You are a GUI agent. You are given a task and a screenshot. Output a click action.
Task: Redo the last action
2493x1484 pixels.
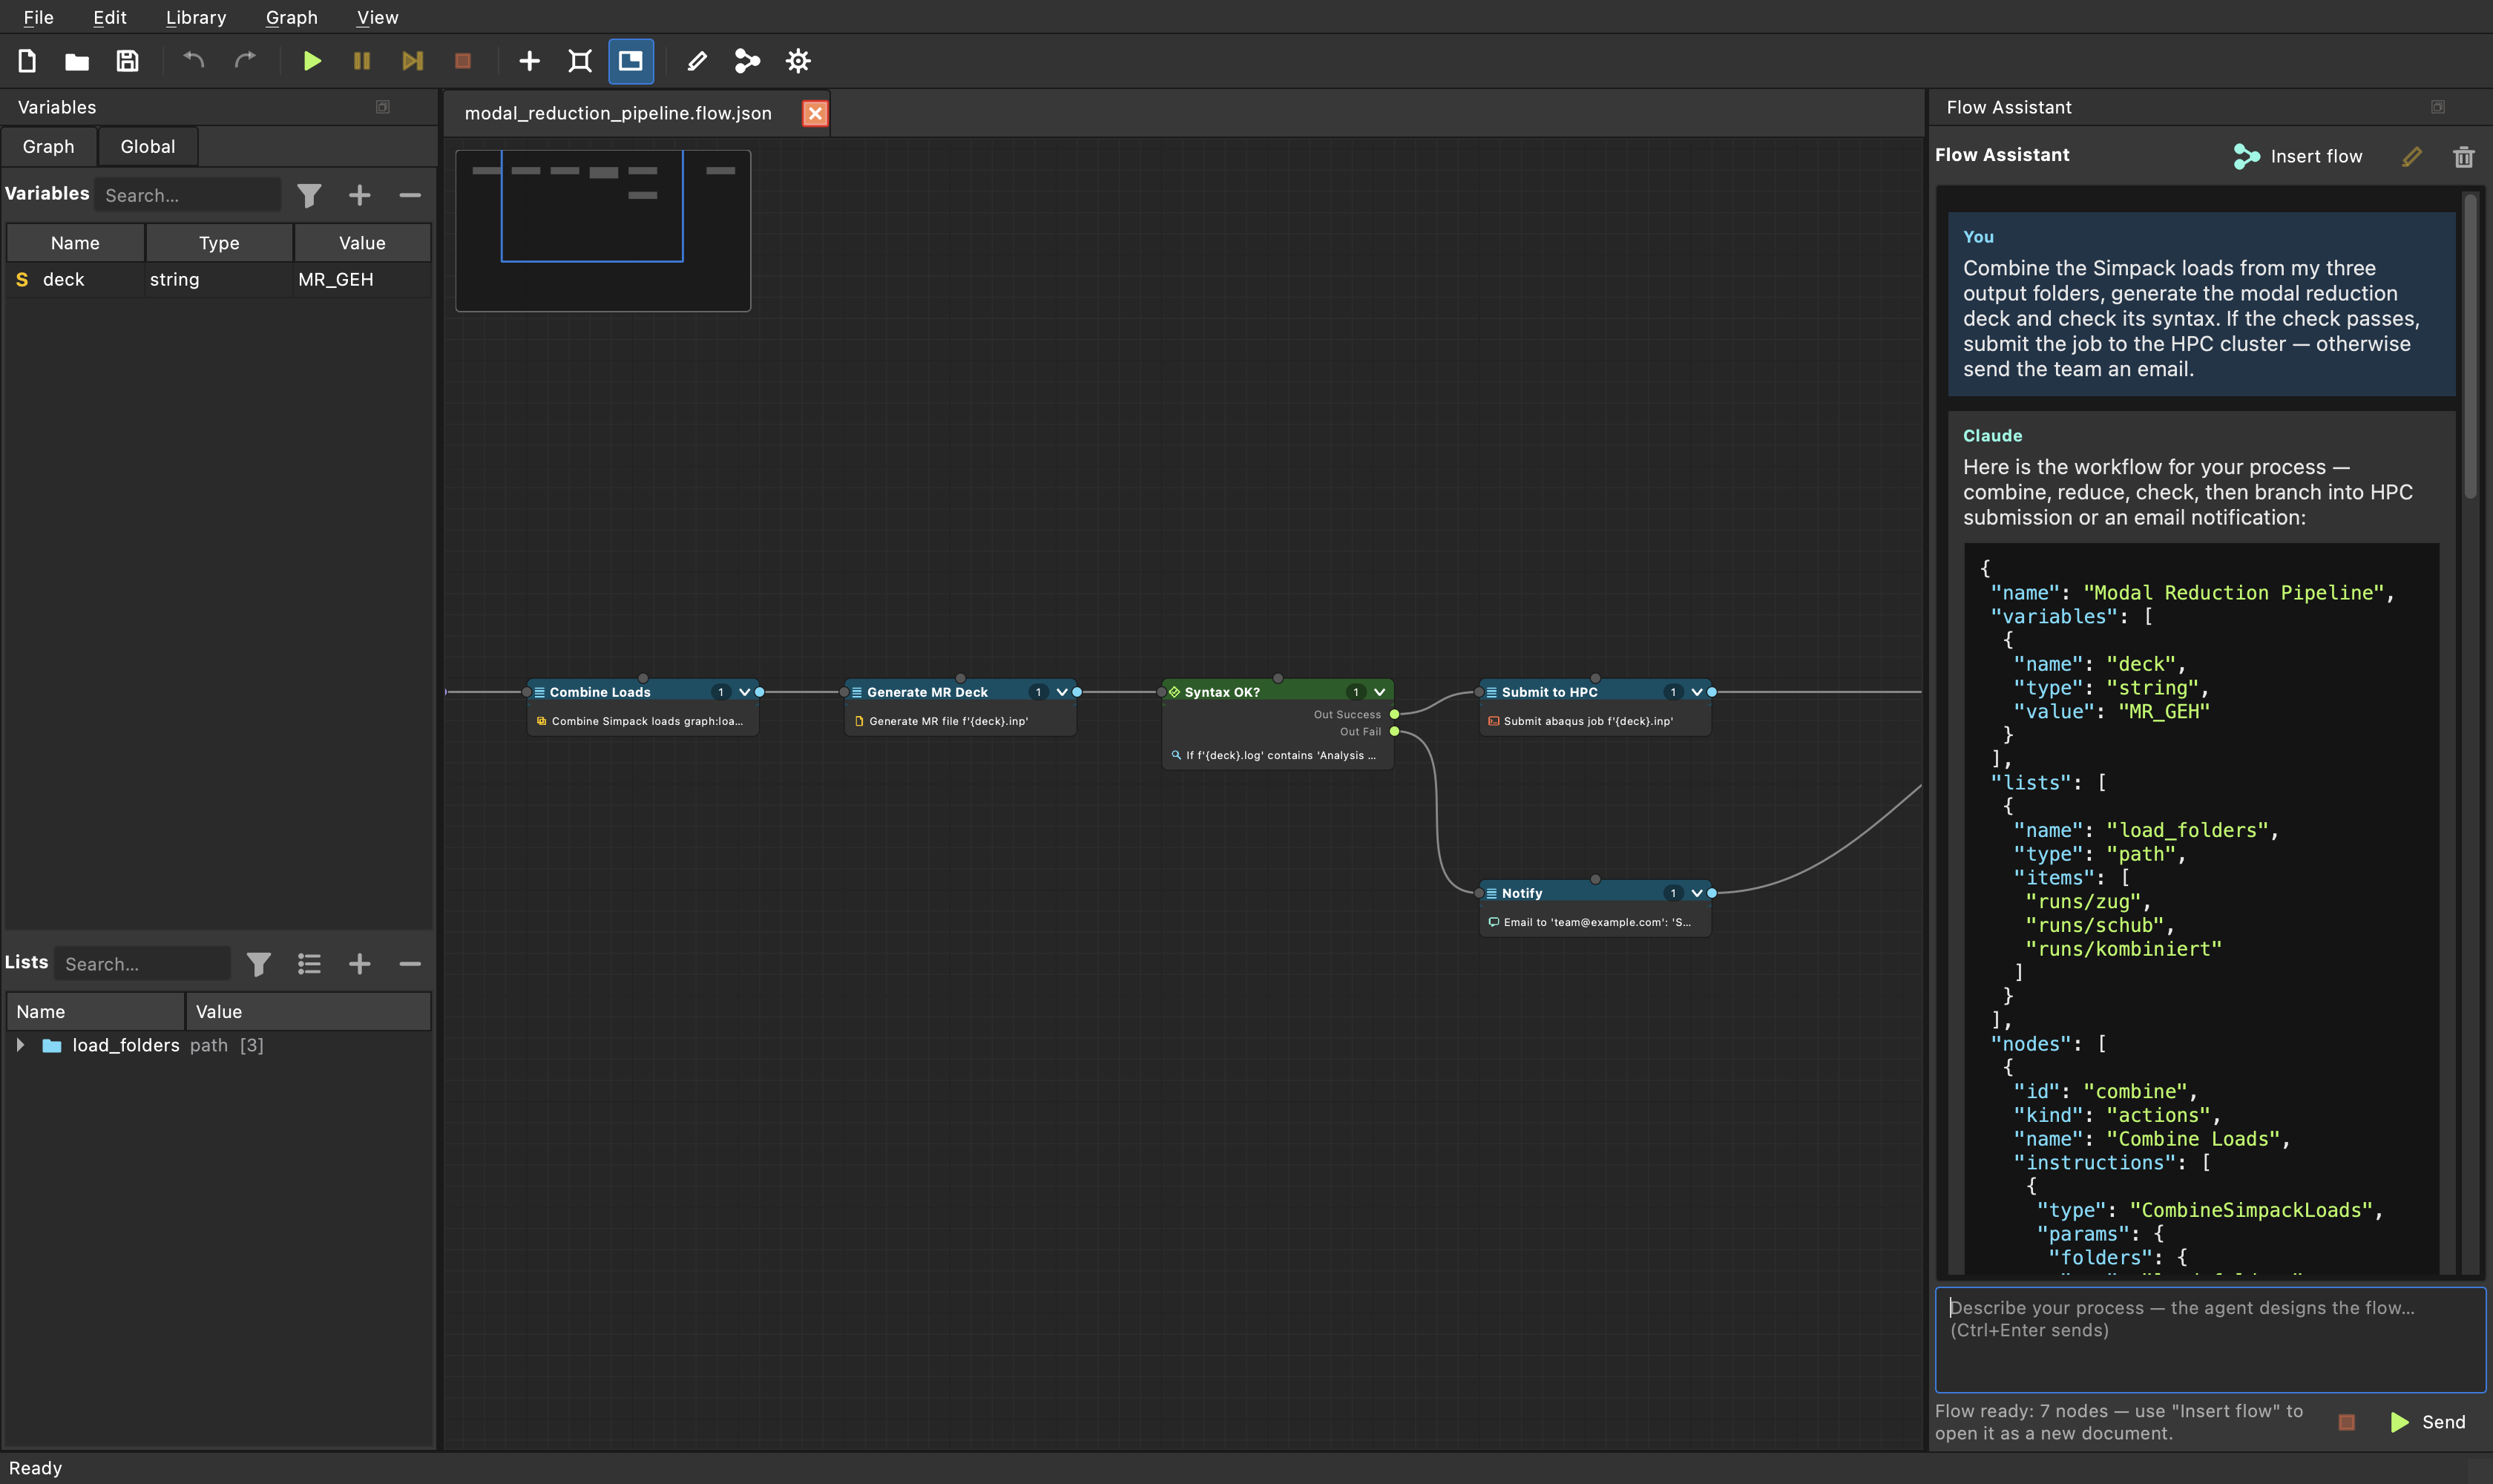point(245,61)
